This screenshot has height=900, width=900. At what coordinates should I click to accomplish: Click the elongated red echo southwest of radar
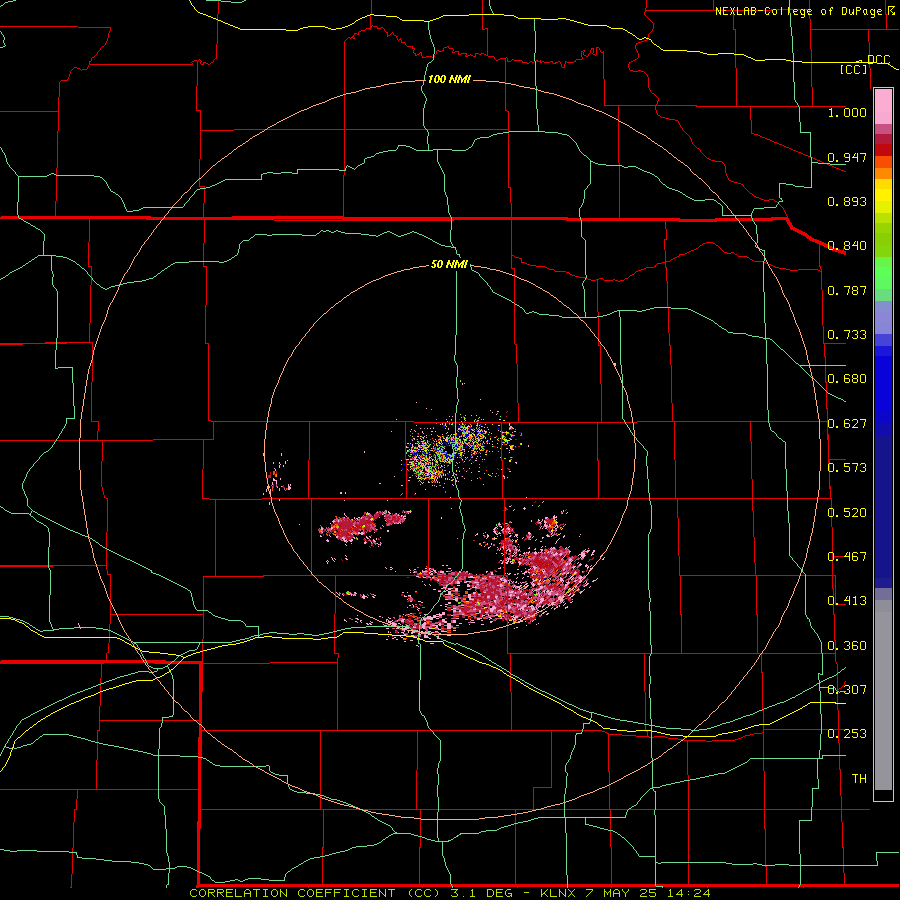[x=365, y=526]
